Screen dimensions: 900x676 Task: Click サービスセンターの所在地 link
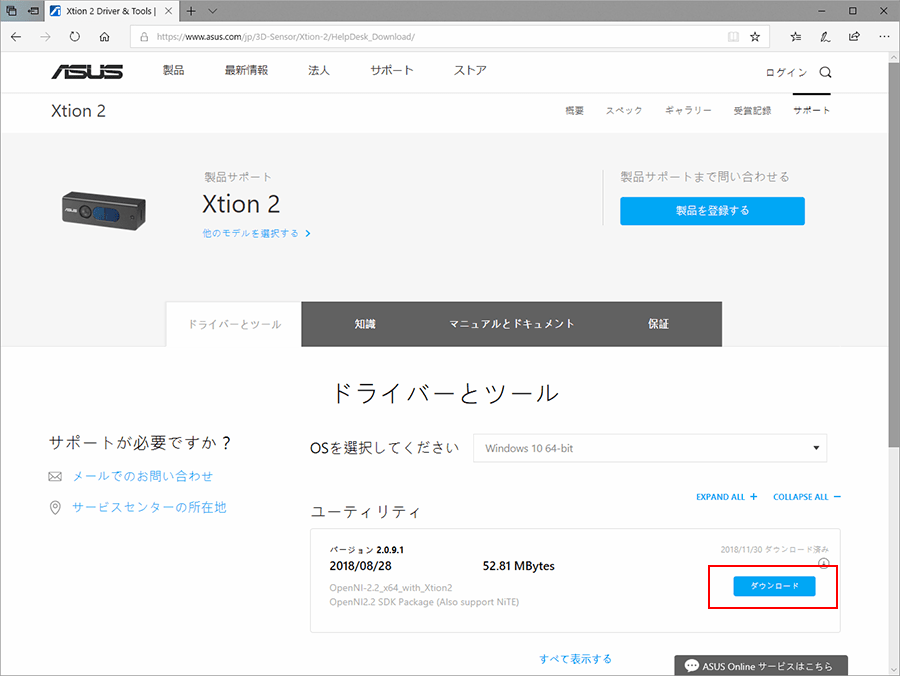point(149,507)
